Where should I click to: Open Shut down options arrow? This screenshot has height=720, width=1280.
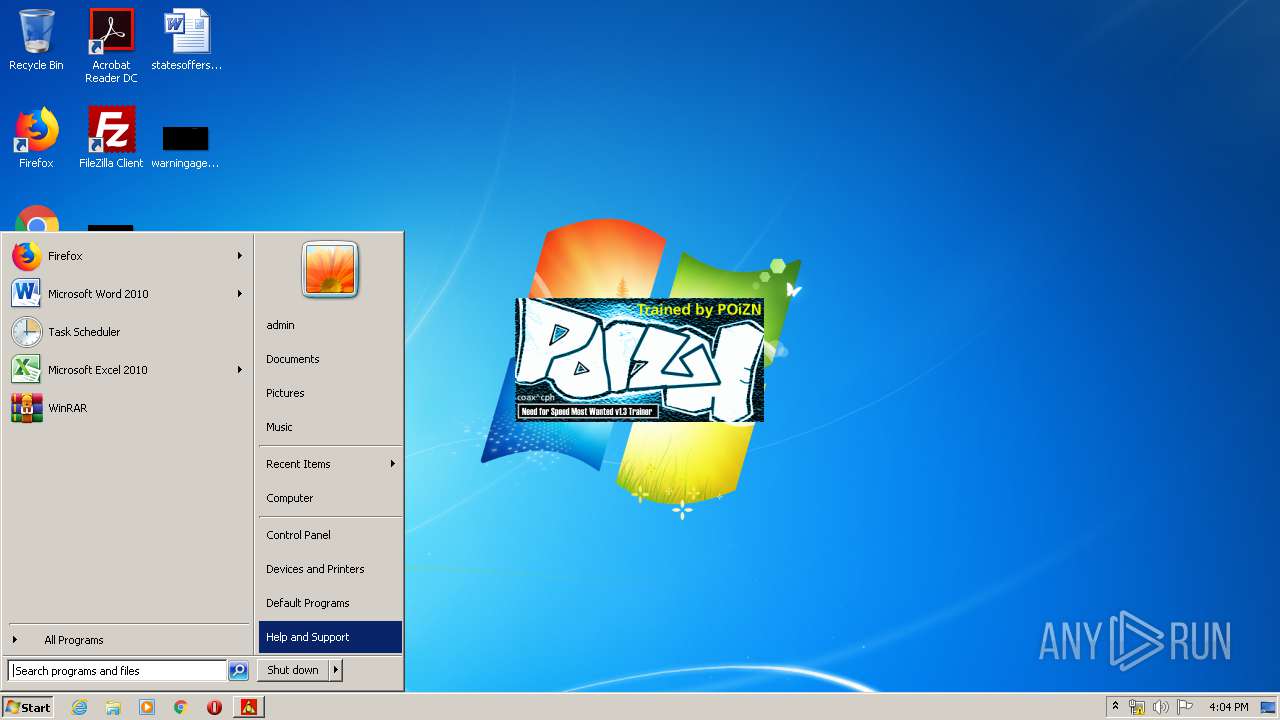point(336,670)
